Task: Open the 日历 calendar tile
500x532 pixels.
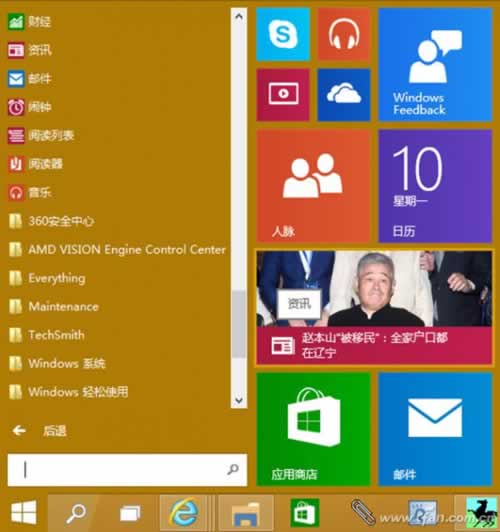Action: [x=435, y=186]
